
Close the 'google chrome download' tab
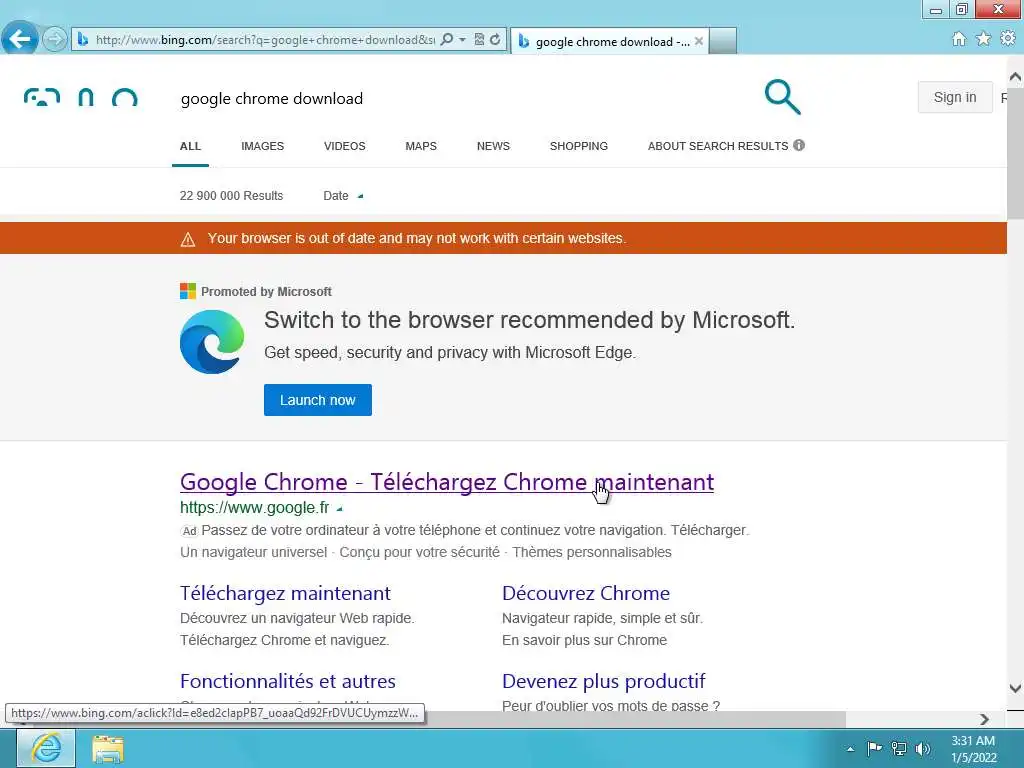point(699,41)
